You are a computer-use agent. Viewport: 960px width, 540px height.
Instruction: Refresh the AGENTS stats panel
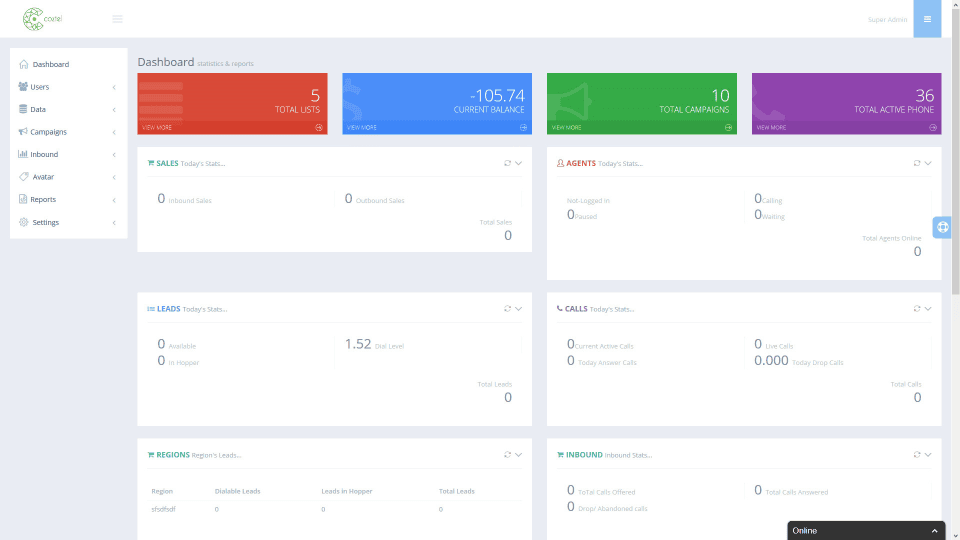(x=917, y=163)
